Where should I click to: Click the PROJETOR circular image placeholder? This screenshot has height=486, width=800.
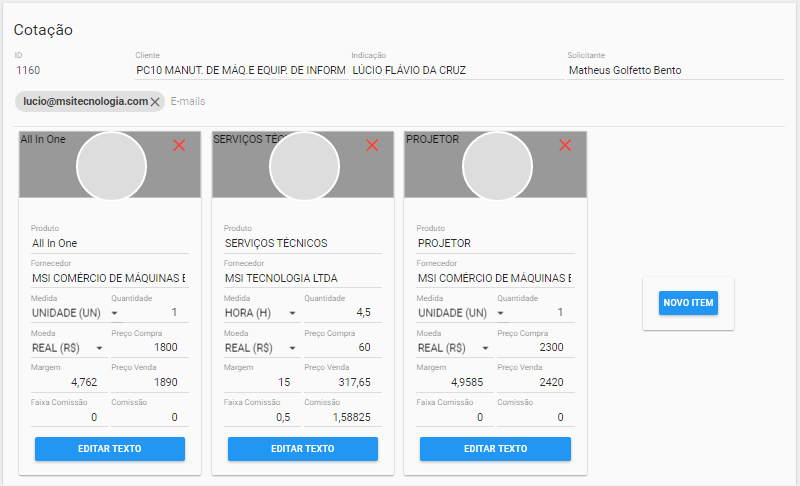[496, 164]
